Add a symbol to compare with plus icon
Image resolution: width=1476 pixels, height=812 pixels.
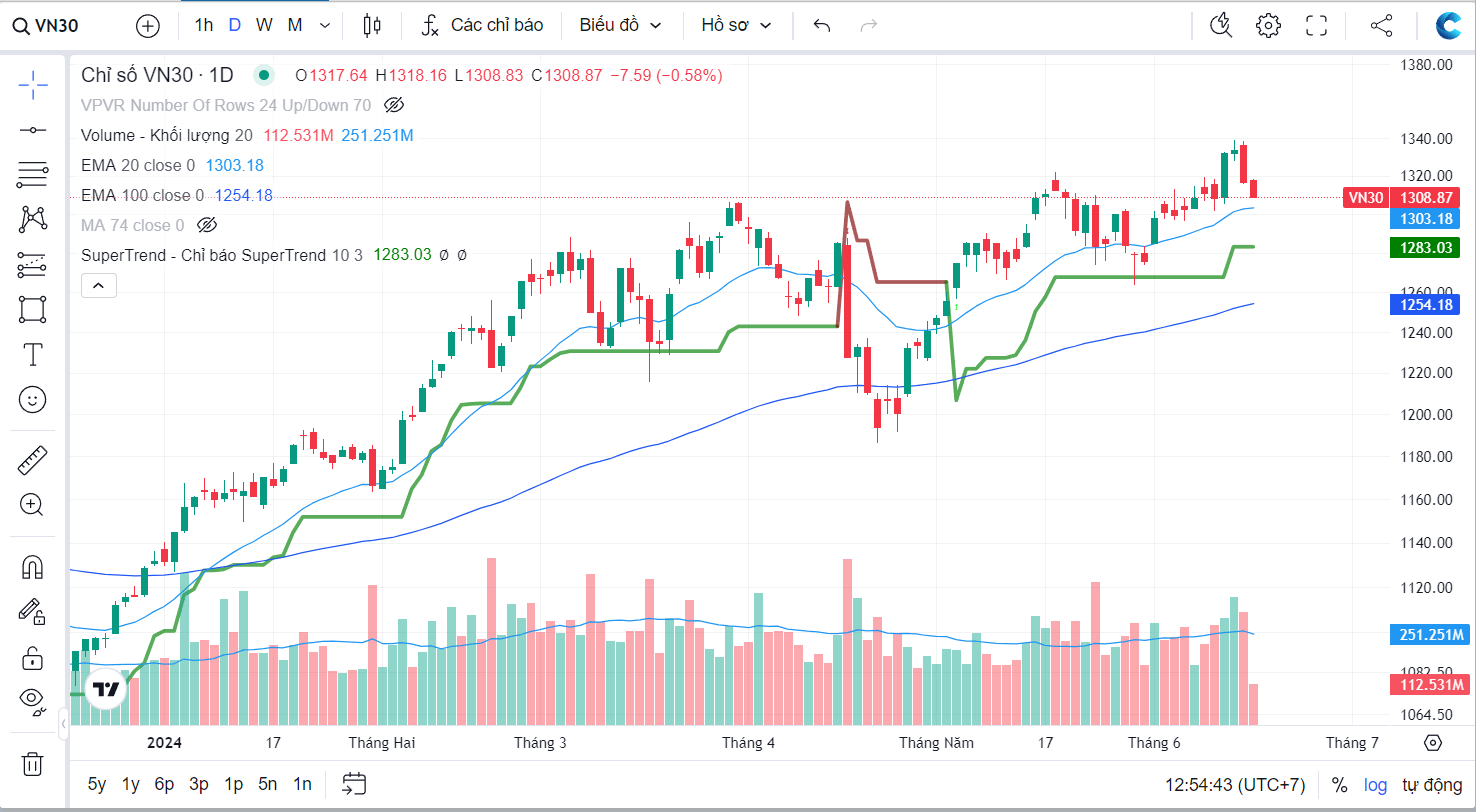tap(148, 26)
